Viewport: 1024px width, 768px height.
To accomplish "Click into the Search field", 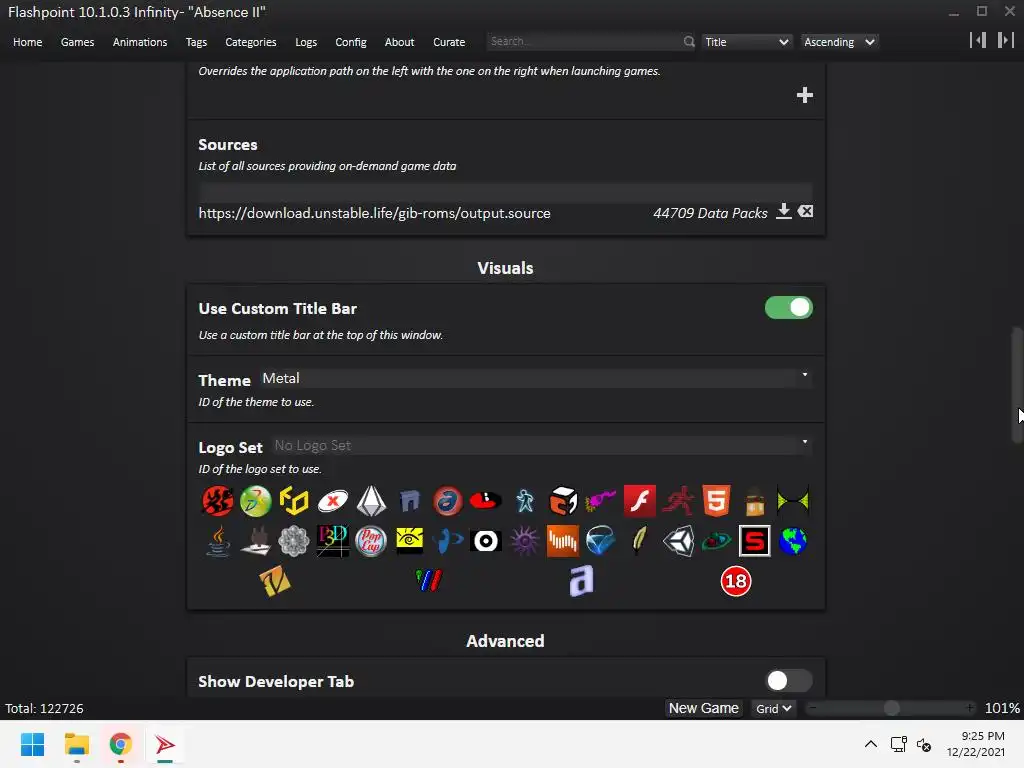I will coord(584,42).
